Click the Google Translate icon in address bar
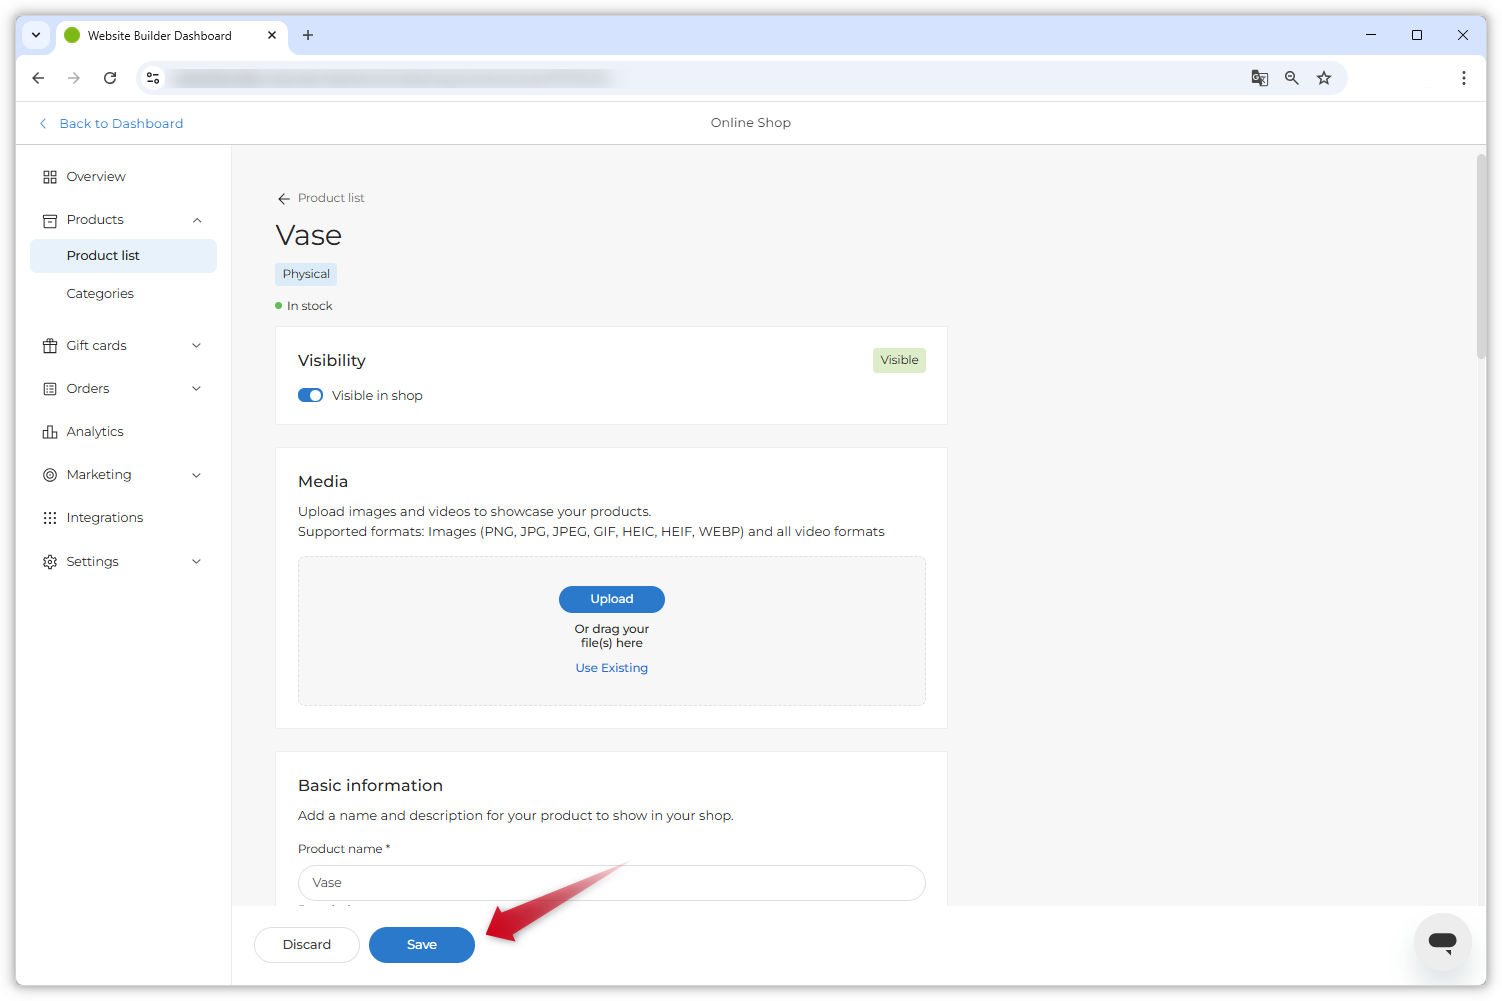The width and height of the screenshot is (1502, 1001). pos(1259,77)
